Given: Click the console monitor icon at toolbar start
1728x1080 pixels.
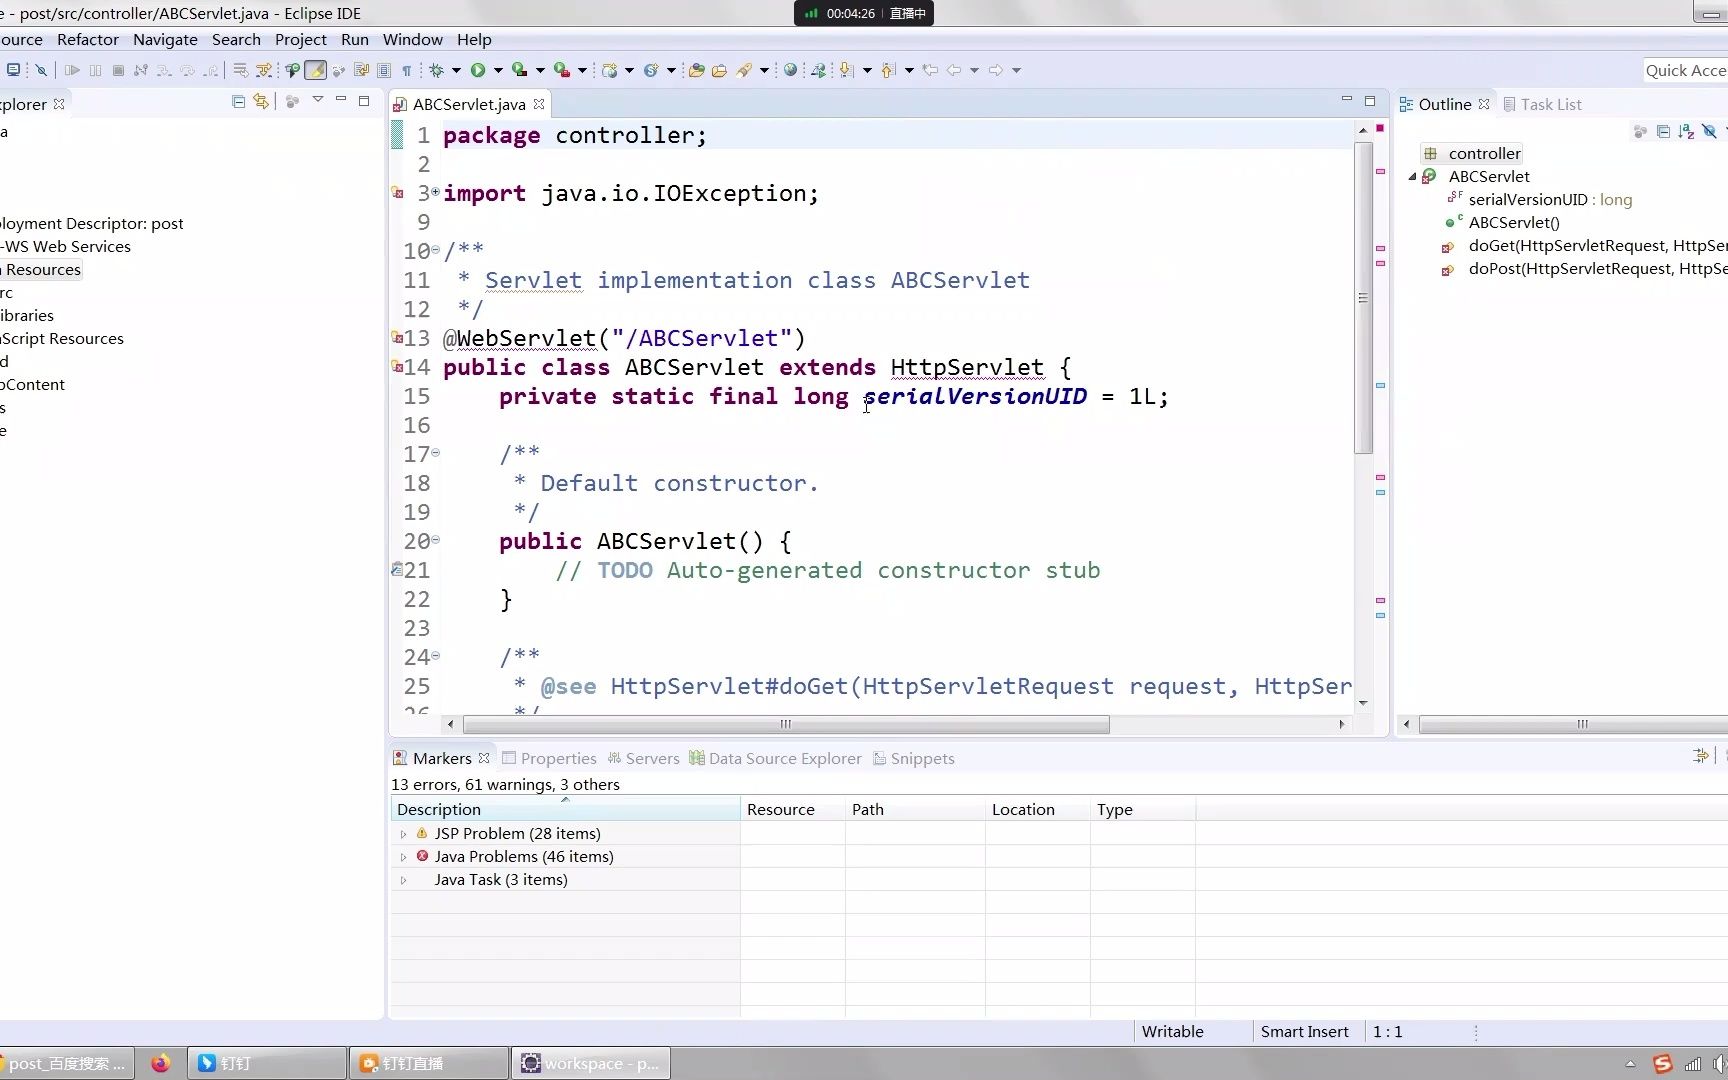Looking at the screenshot, I should (13, 70).
